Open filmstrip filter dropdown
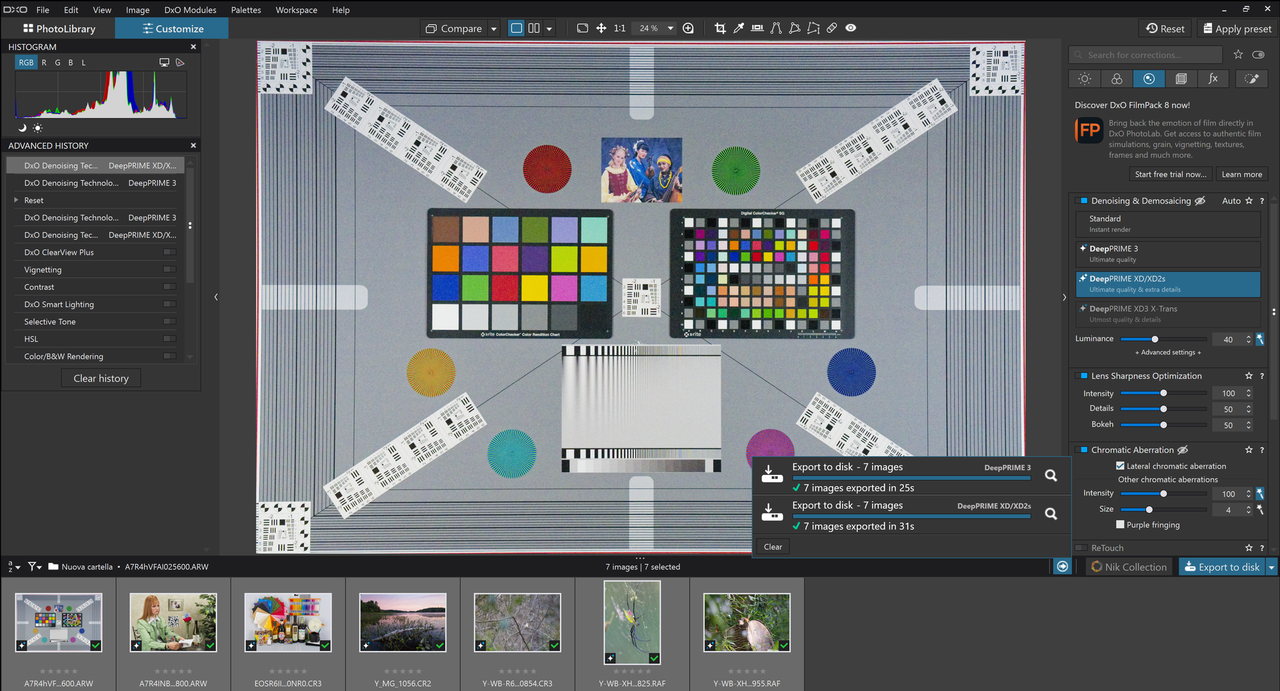The image size is (1280, 691). 35,567
